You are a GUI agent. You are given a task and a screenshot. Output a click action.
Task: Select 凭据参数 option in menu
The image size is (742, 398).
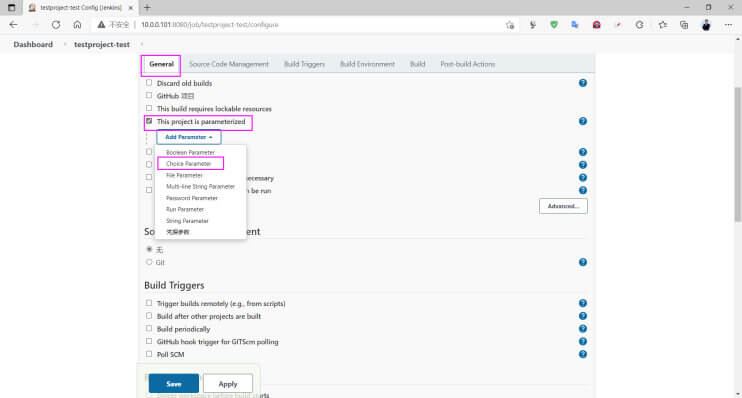tap(177, 232)
